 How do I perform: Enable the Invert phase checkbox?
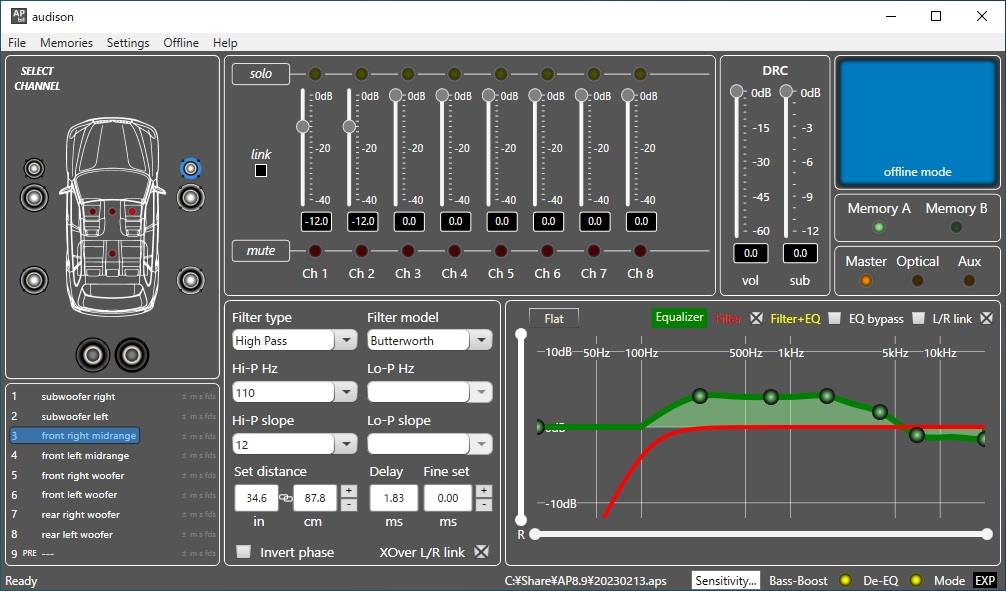(x=243, y=552)
